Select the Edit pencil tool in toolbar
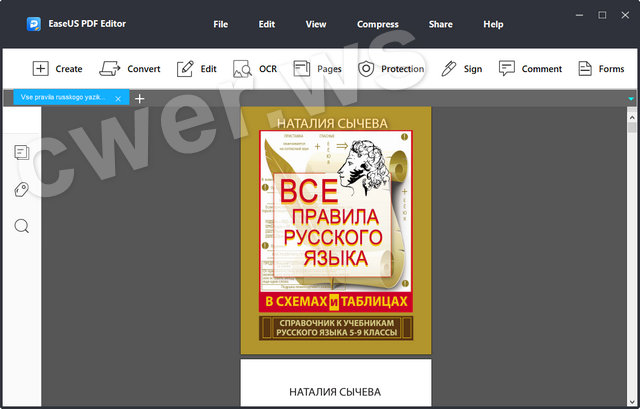640x409 pixels. tap(186, 69)
